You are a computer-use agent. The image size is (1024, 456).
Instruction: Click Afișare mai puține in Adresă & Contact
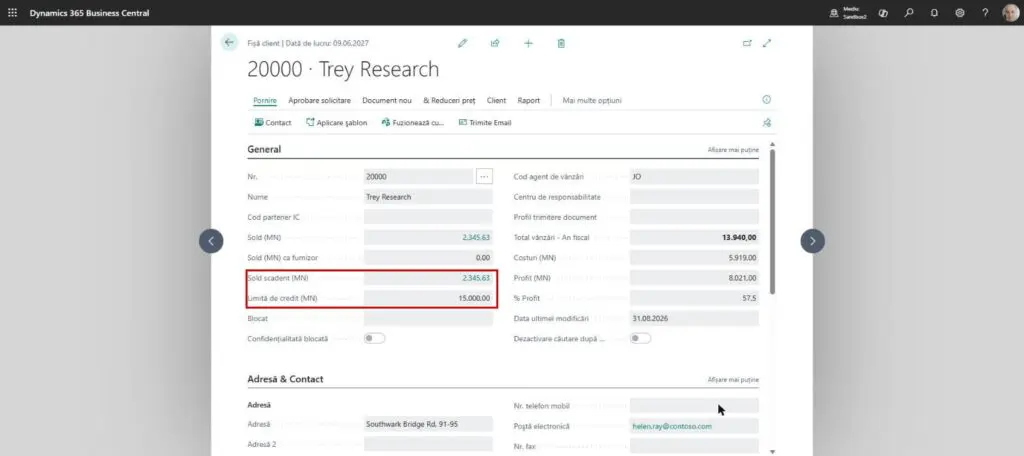coord(733,380)
